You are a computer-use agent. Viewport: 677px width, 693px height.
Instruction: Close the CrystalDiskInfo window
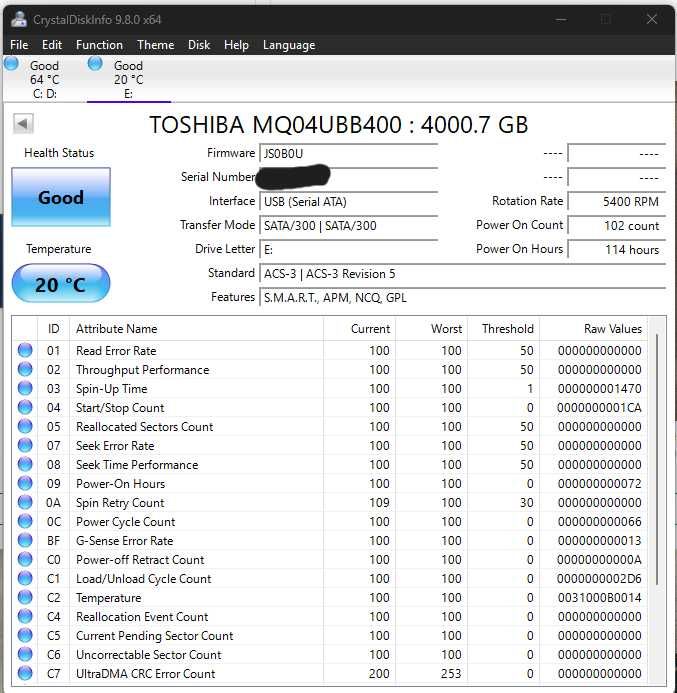tap(652, 19)
